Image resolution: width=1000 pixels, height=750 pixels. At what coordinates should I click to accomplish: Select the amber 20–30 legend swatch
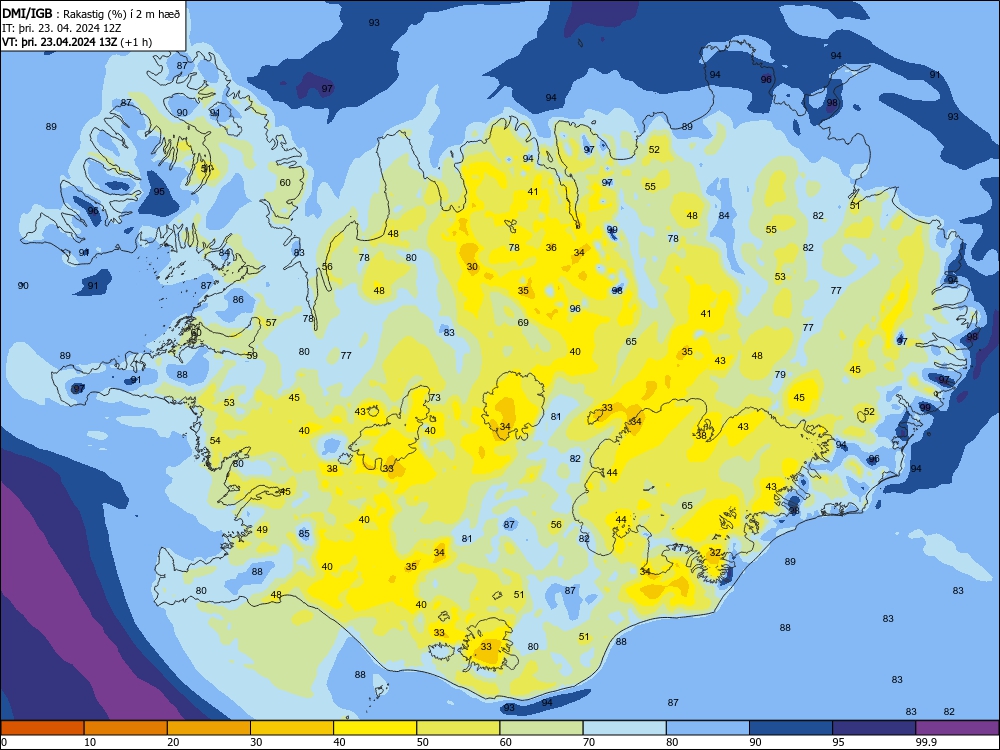coord(209,728)
